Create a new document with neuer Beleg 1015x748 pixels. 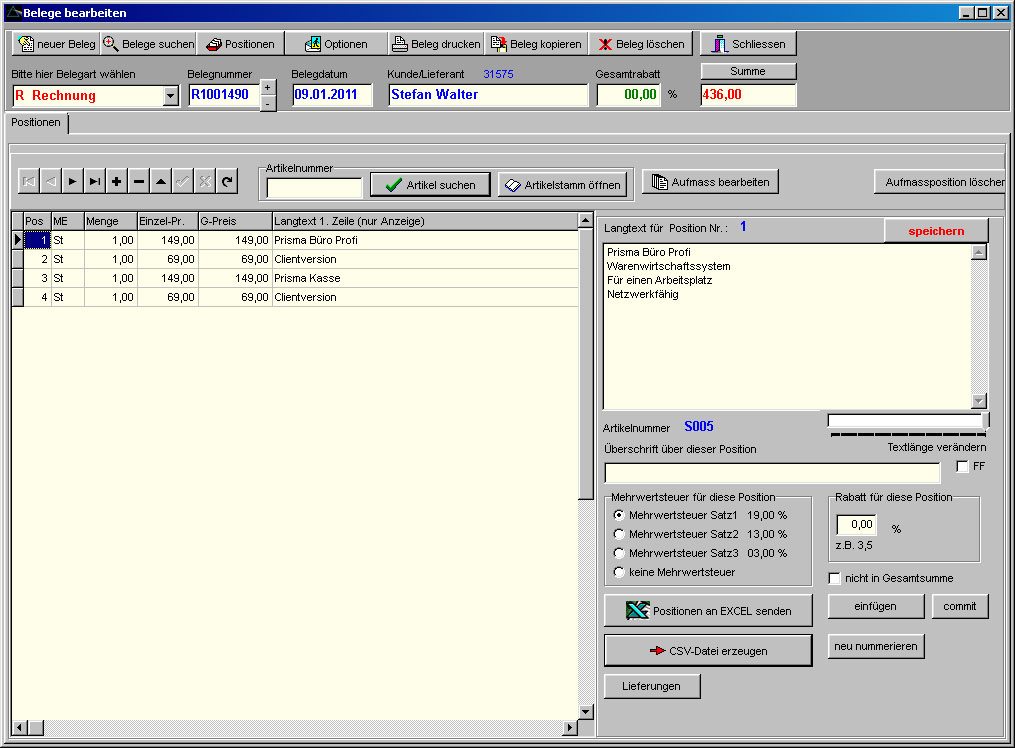tap(56, 44)
